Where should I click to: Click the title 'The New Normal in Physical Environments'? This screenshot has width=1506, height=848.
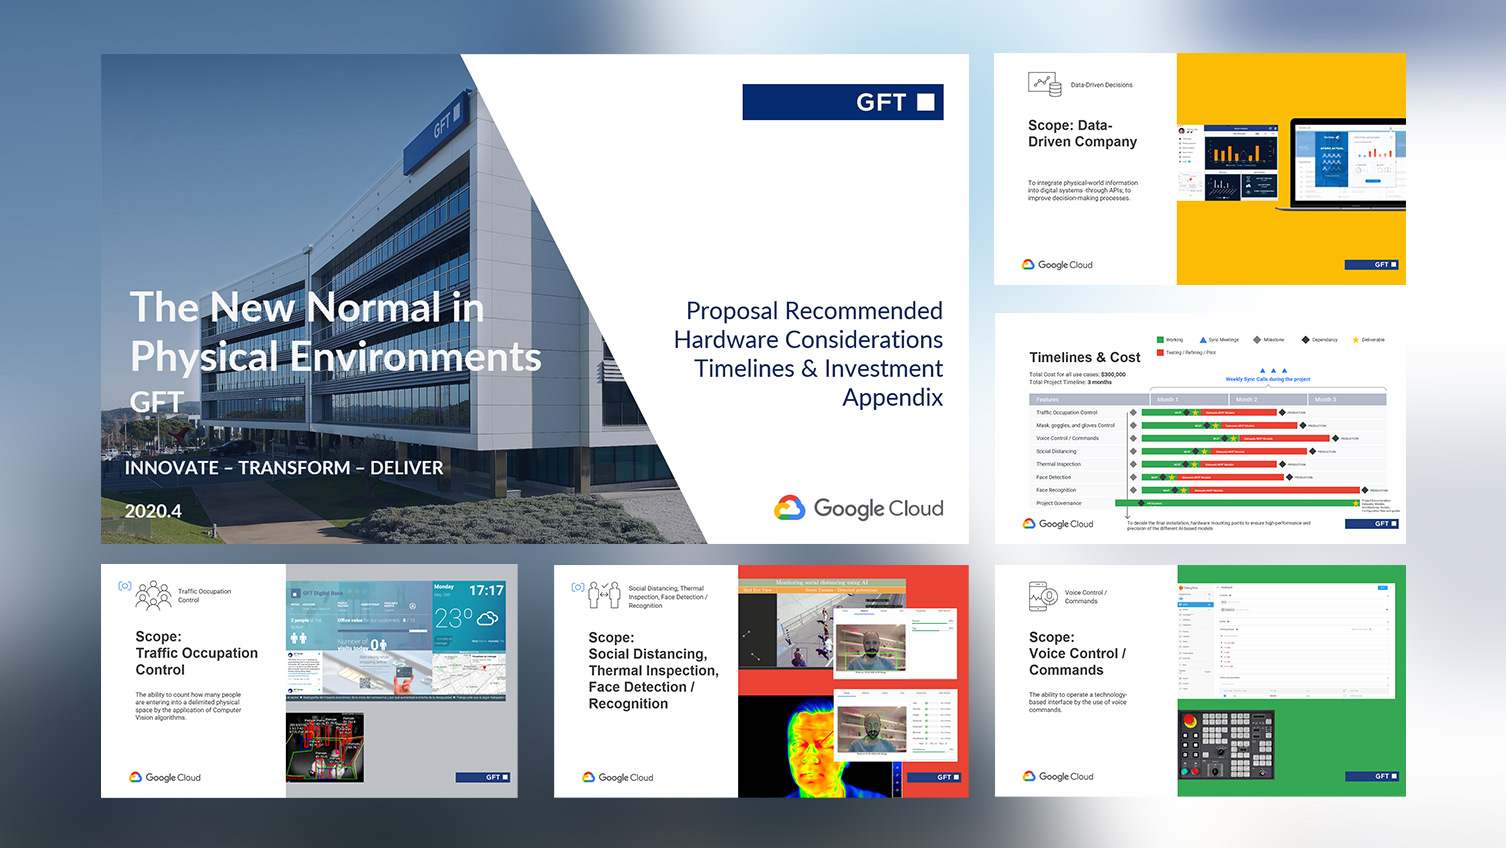335,332
